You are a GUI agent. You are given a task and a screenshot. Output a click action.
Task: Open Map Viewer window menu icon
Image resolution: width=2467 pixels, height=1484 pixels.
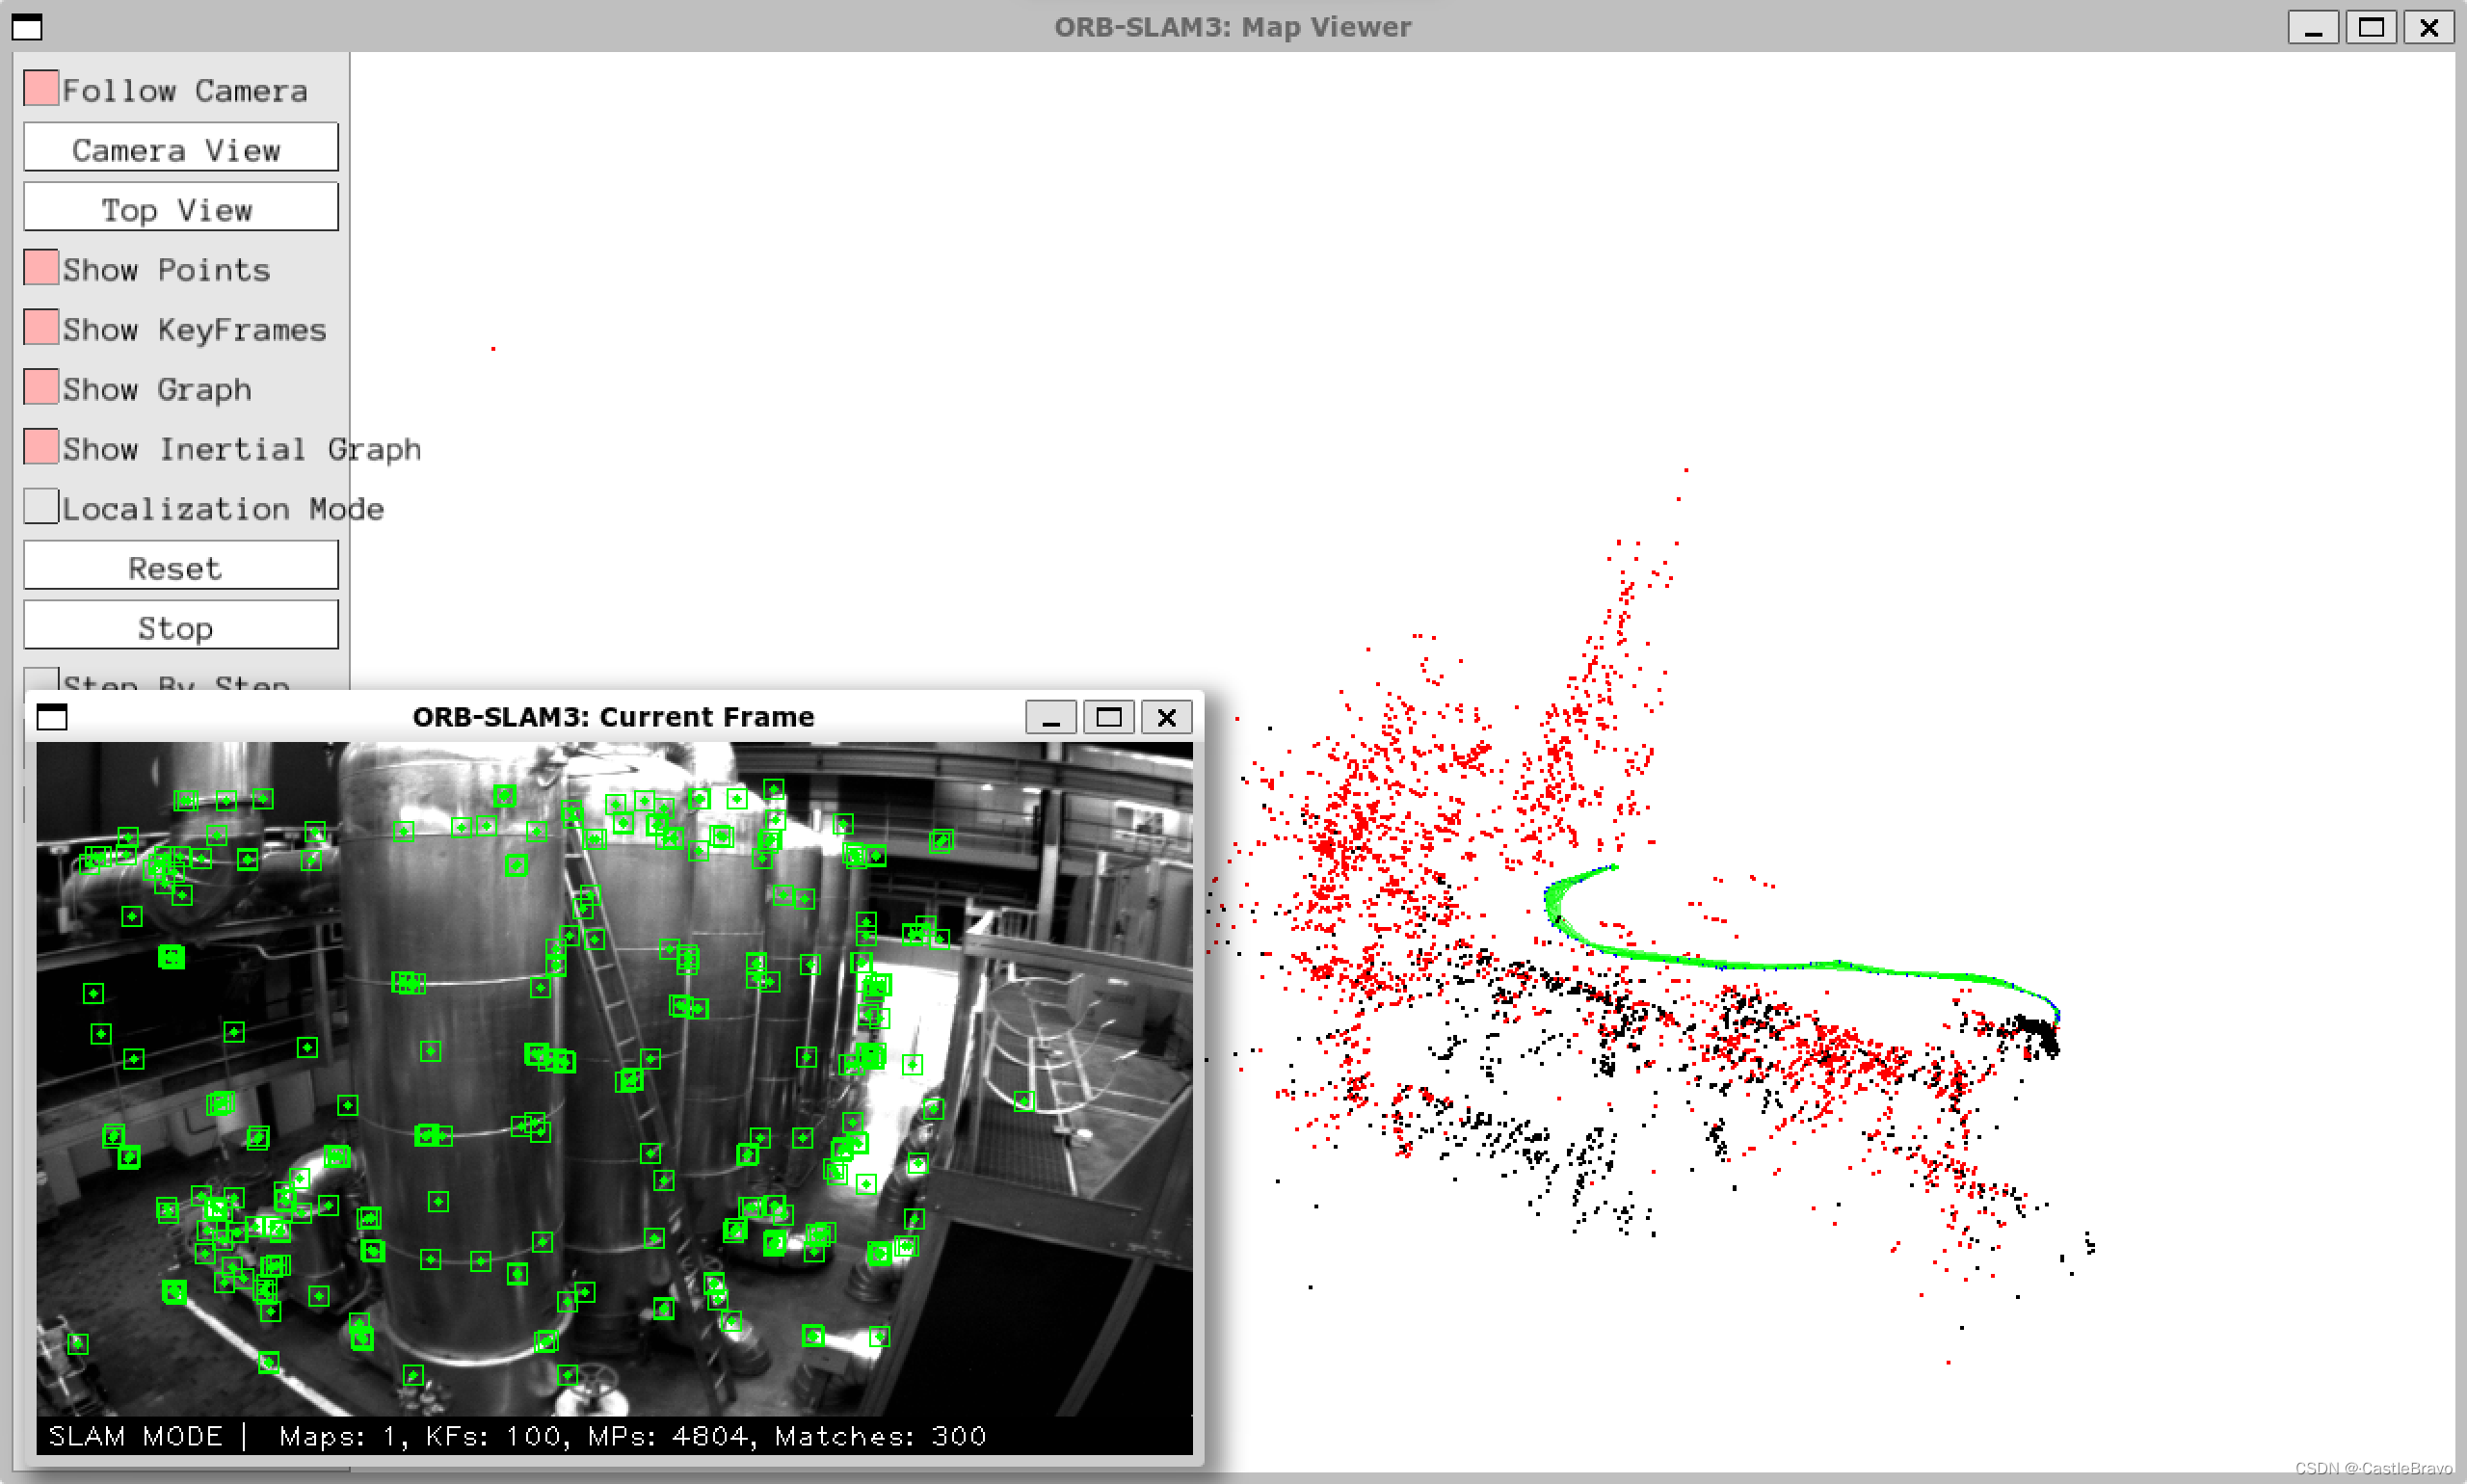click(27, 27)
